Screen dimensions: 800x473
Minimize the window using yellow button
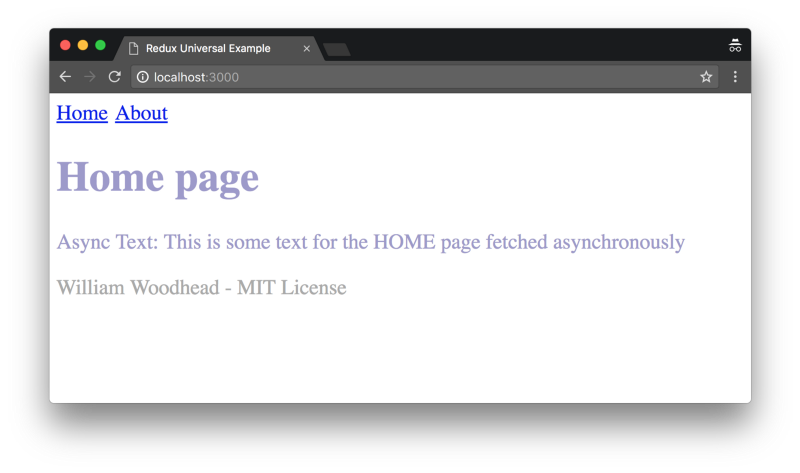point(83,45)
